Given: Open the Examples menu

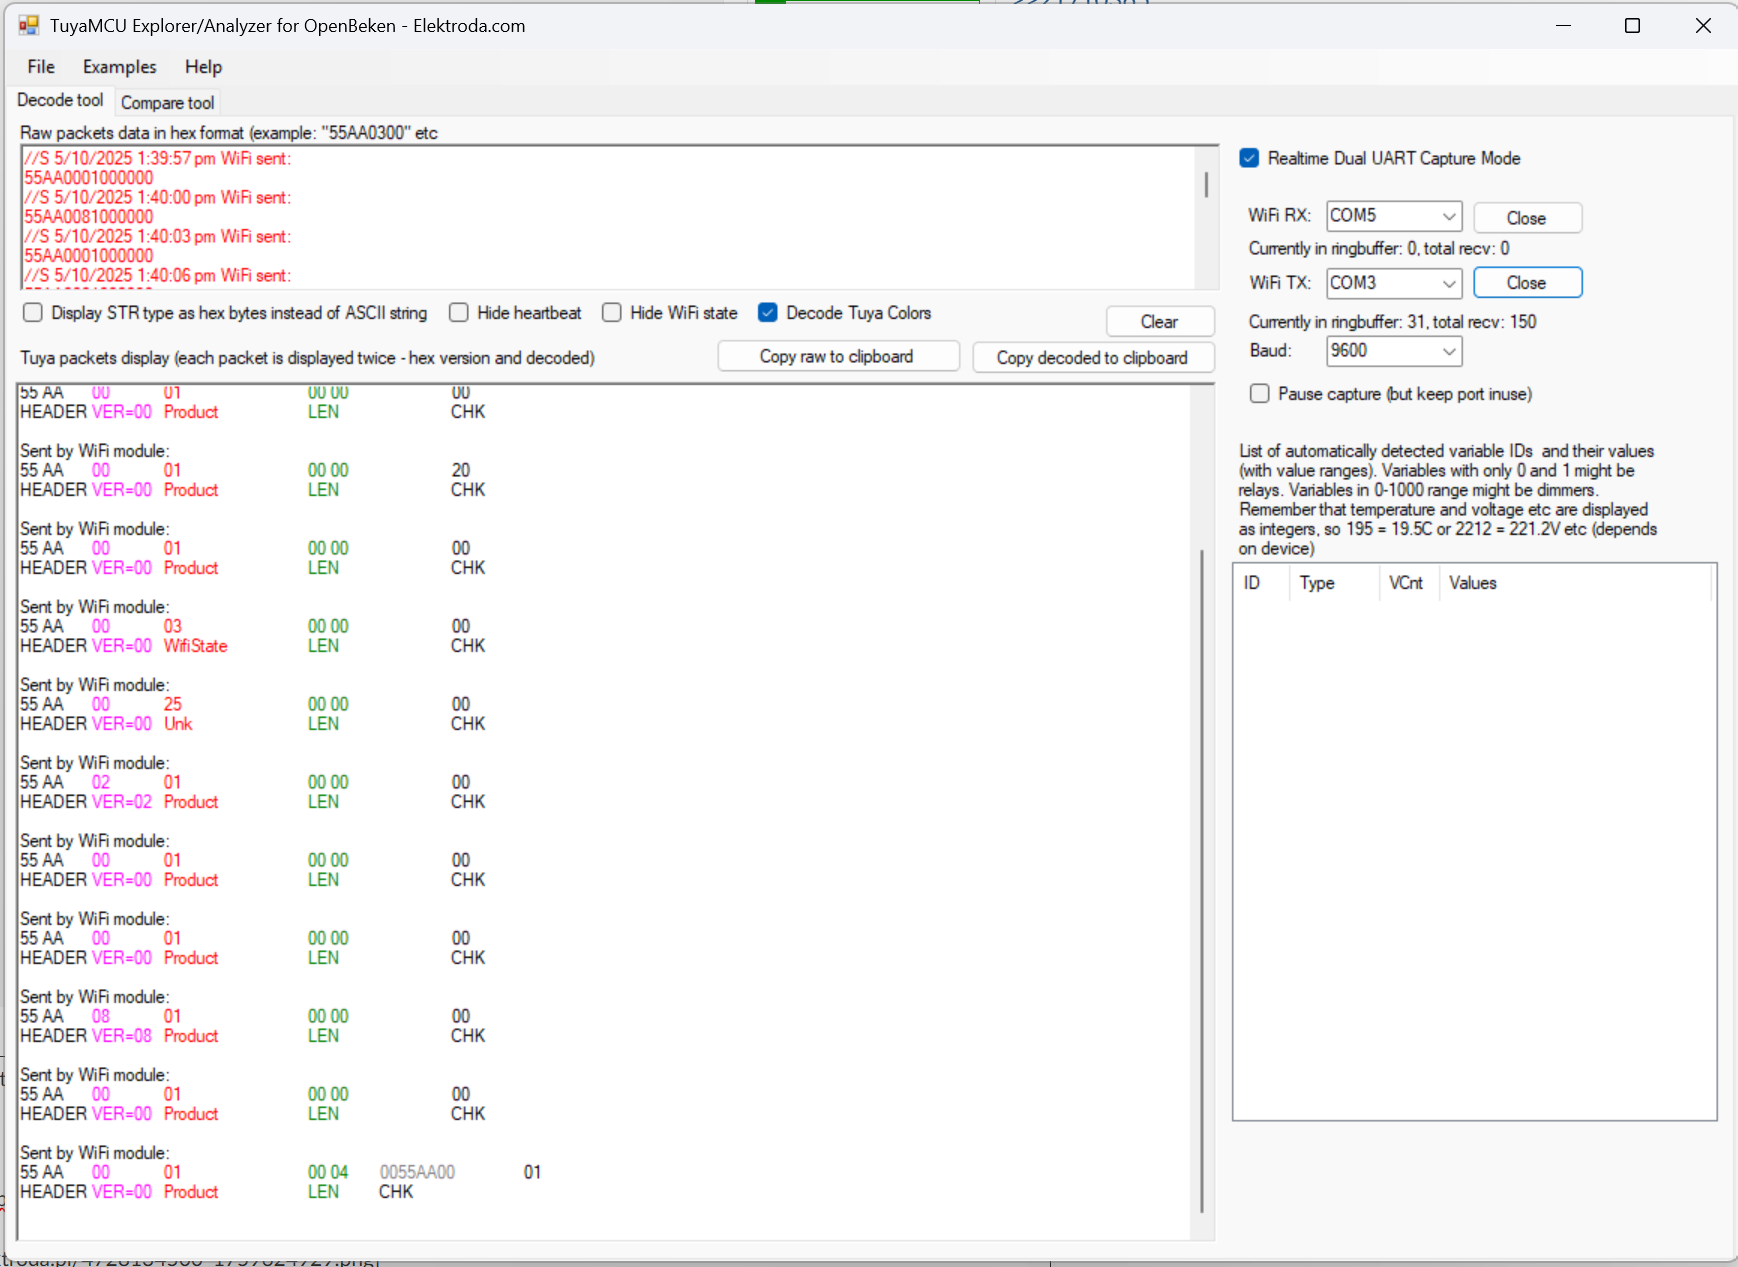Looking at the screenshot, I should (119, 67).
